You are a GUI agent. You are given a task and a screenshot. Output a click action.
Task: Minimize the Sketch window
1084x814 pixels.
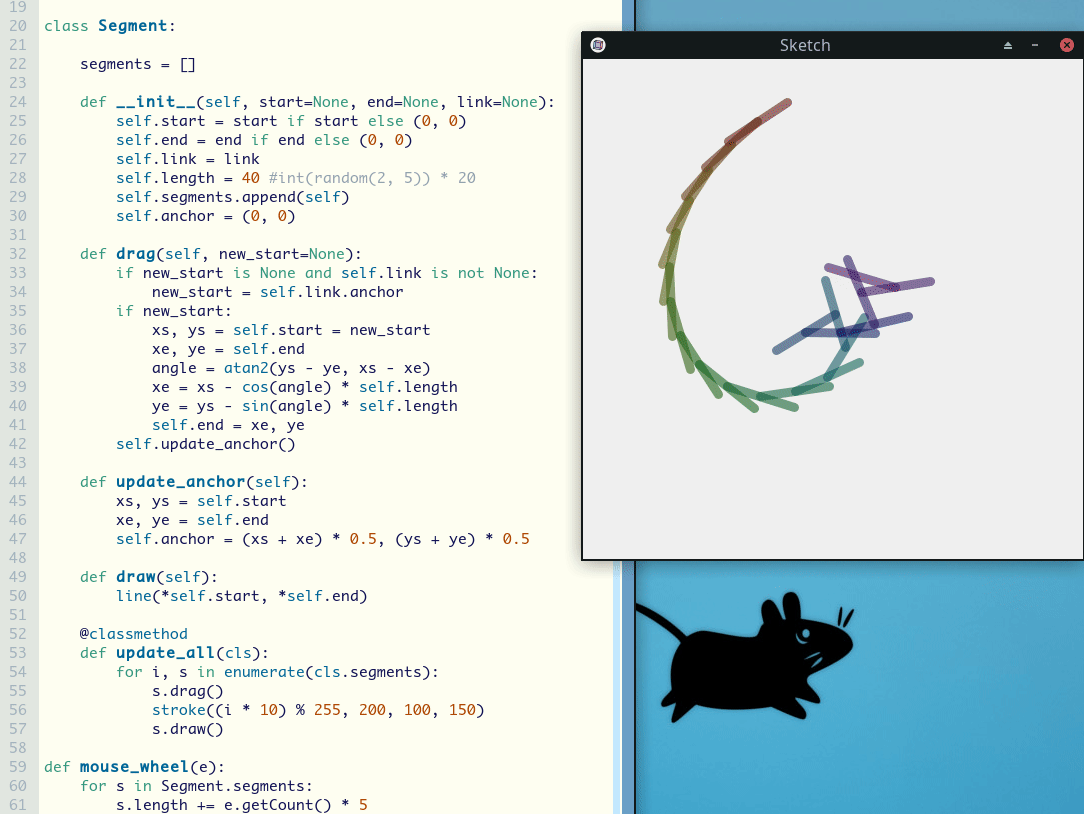click(1035, 45)
